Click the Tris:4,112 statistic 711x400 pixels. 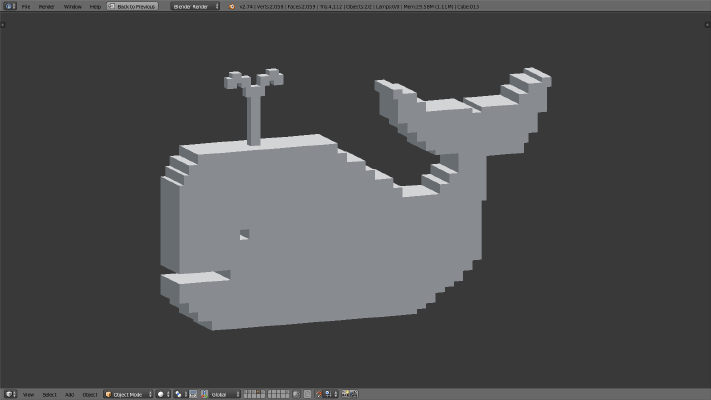click(330, 7)
